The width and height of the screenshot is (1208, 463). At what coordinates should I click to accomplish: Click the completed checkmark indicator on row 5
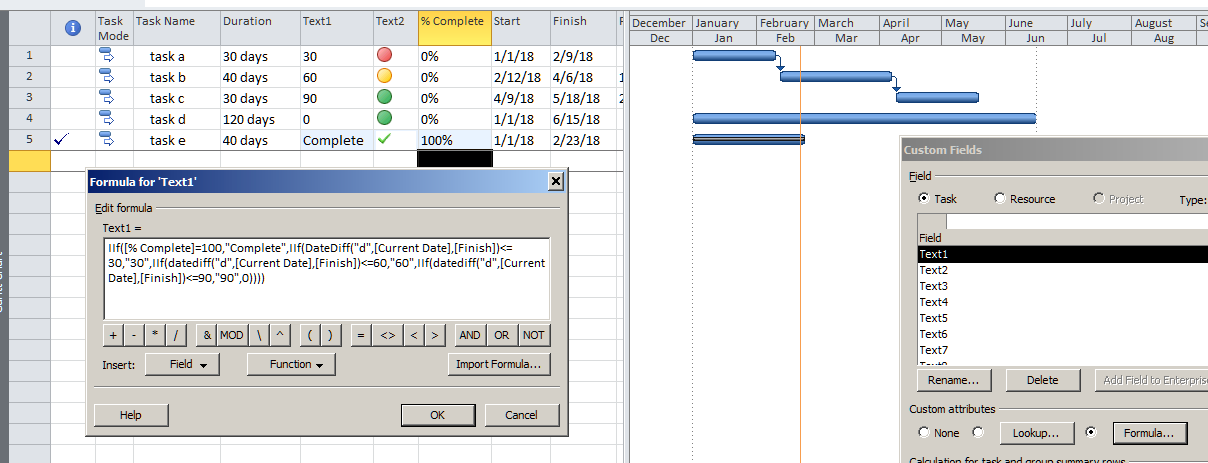[x=61, y=140]
